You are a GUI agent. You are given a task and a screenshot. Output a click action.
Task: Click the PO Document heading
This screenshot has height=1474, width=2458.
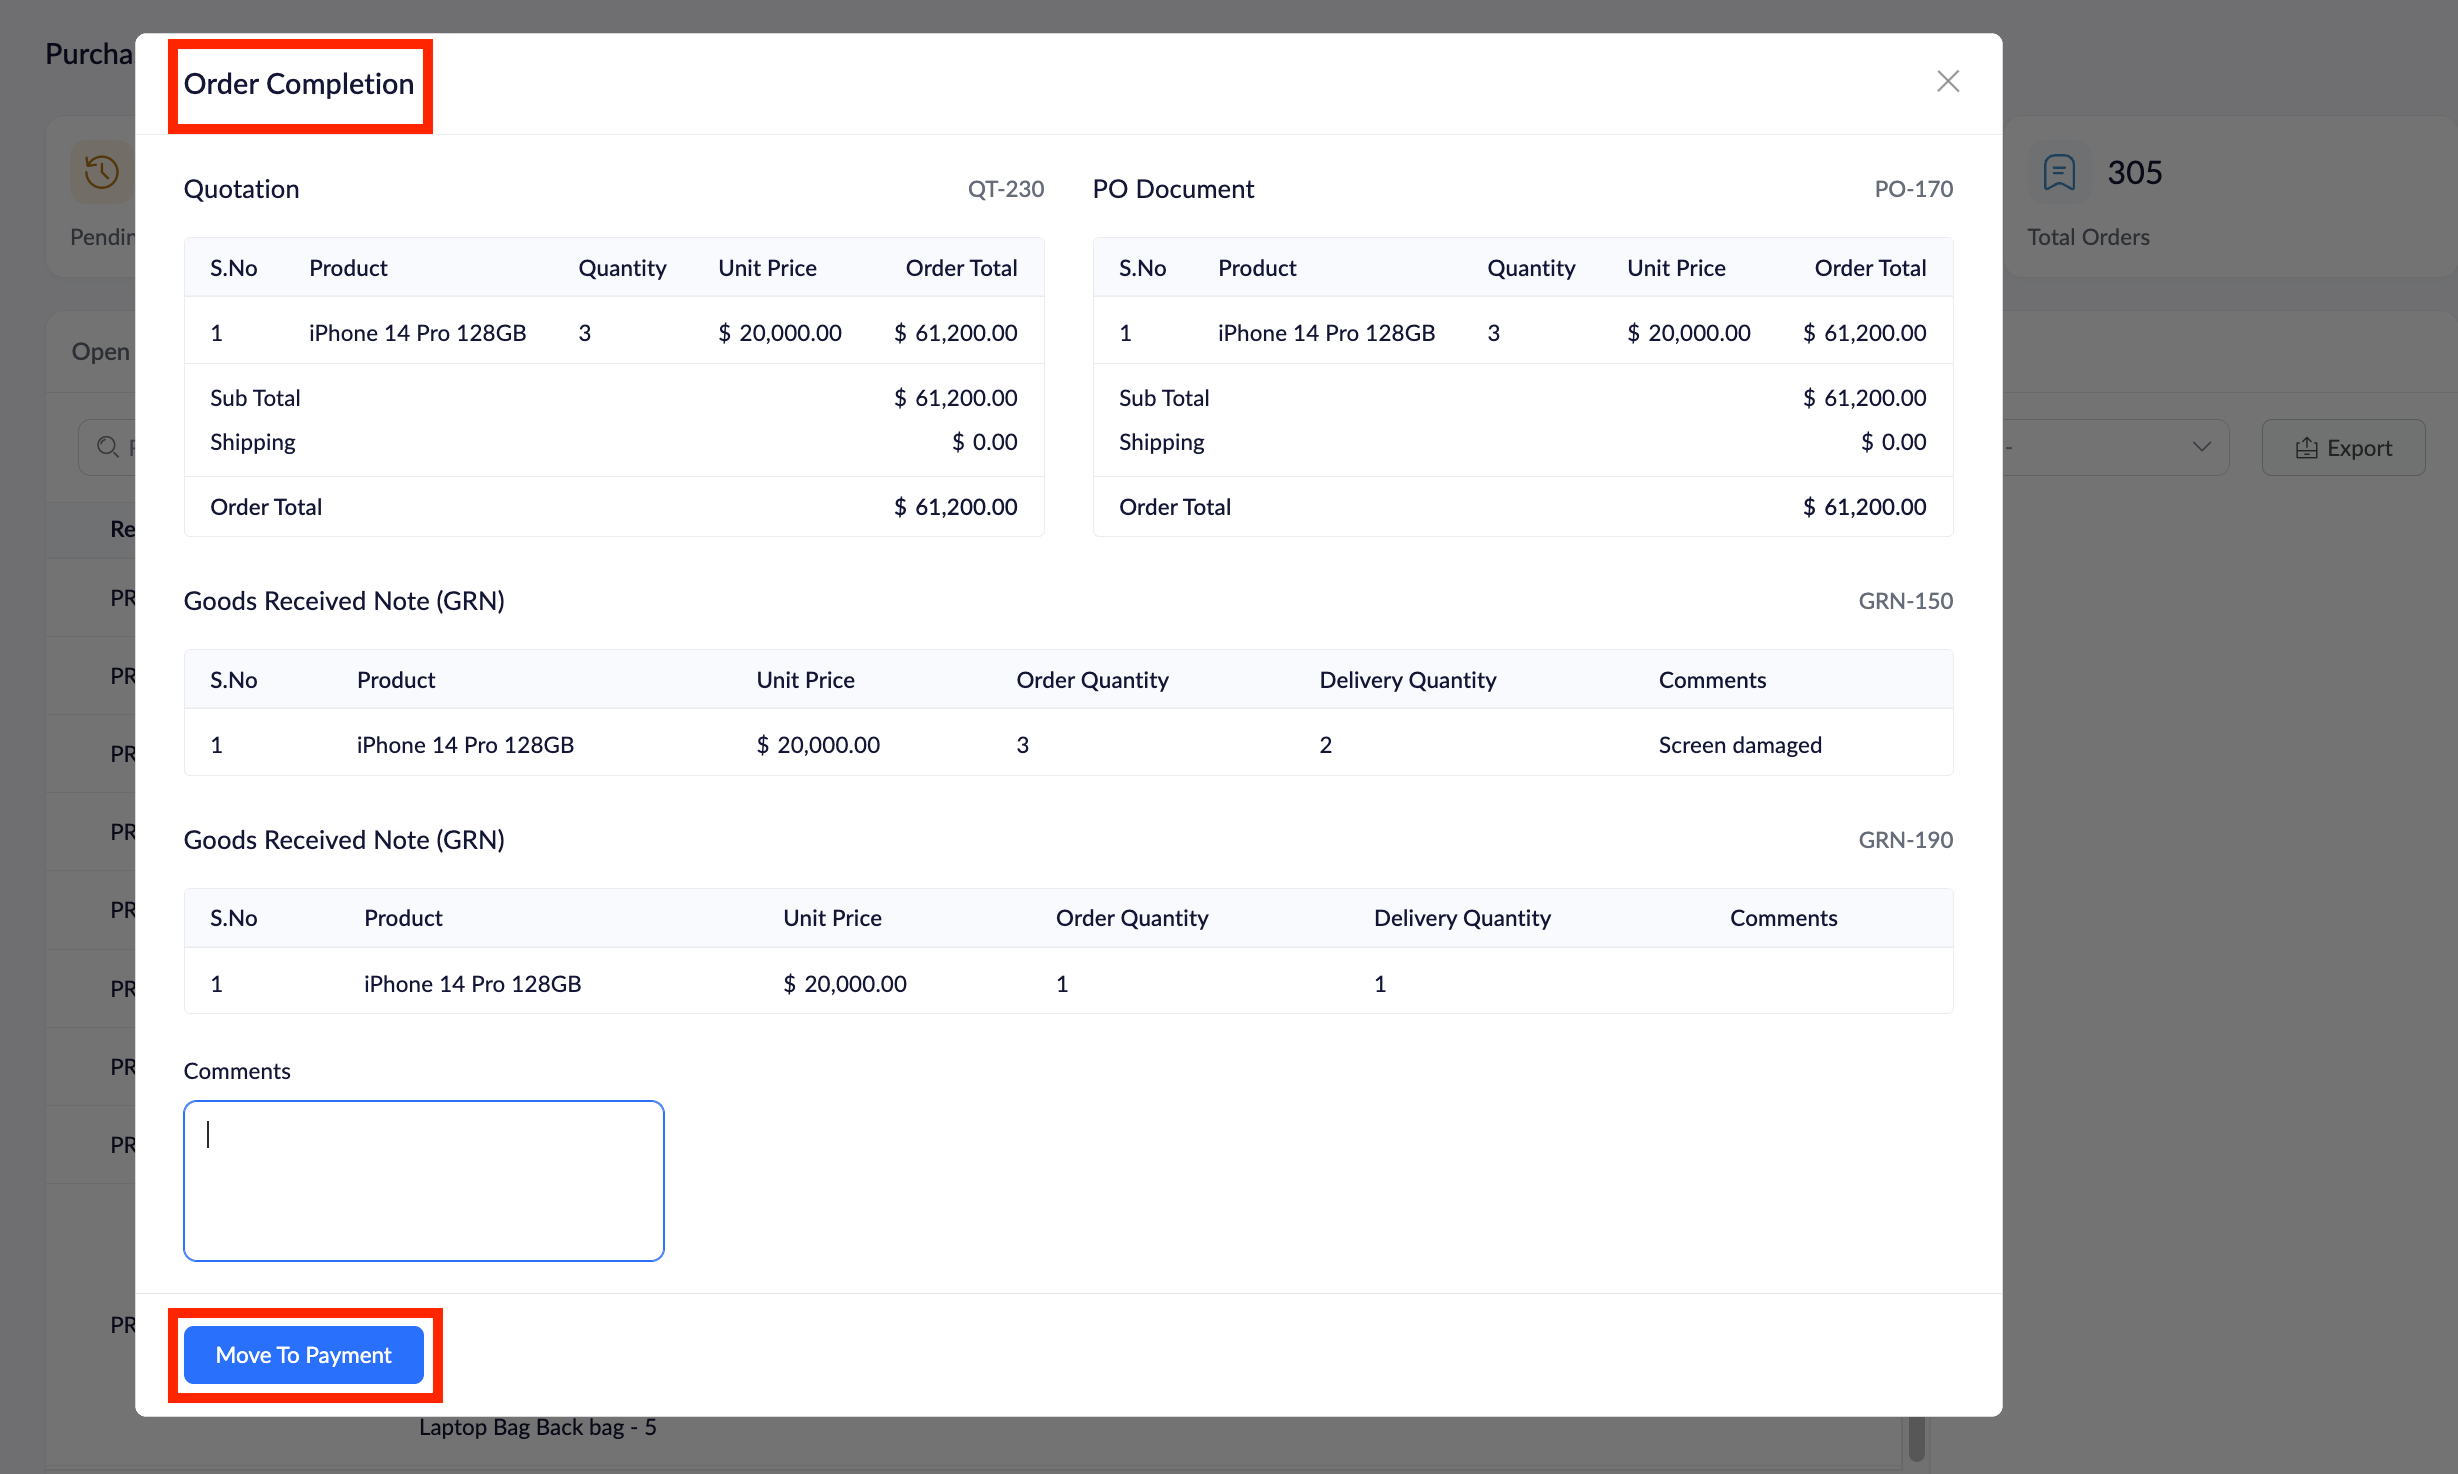click(x=1172, y=189)
